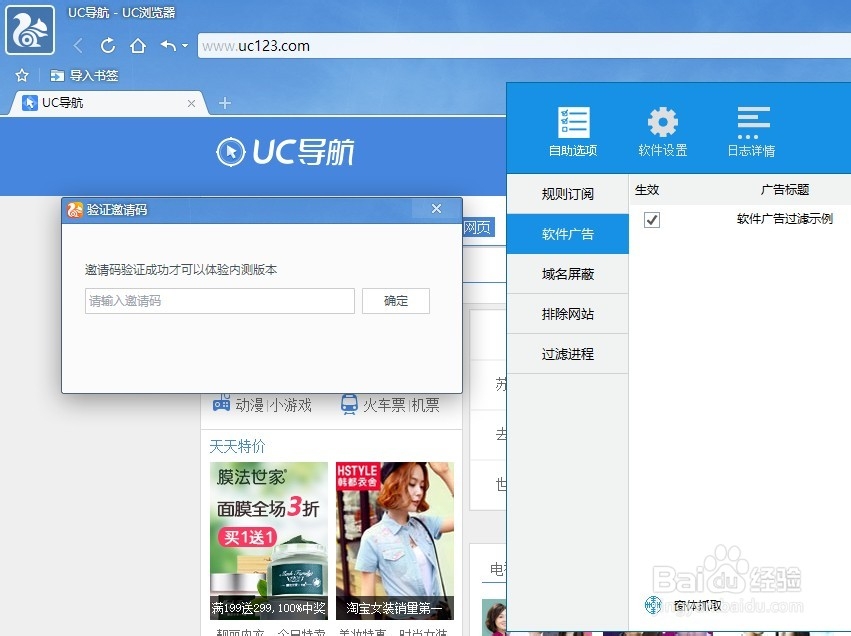This screenshot has height=636, width=851.
Task: Close the UC导航 tab
Action: (x=191, y=103)
